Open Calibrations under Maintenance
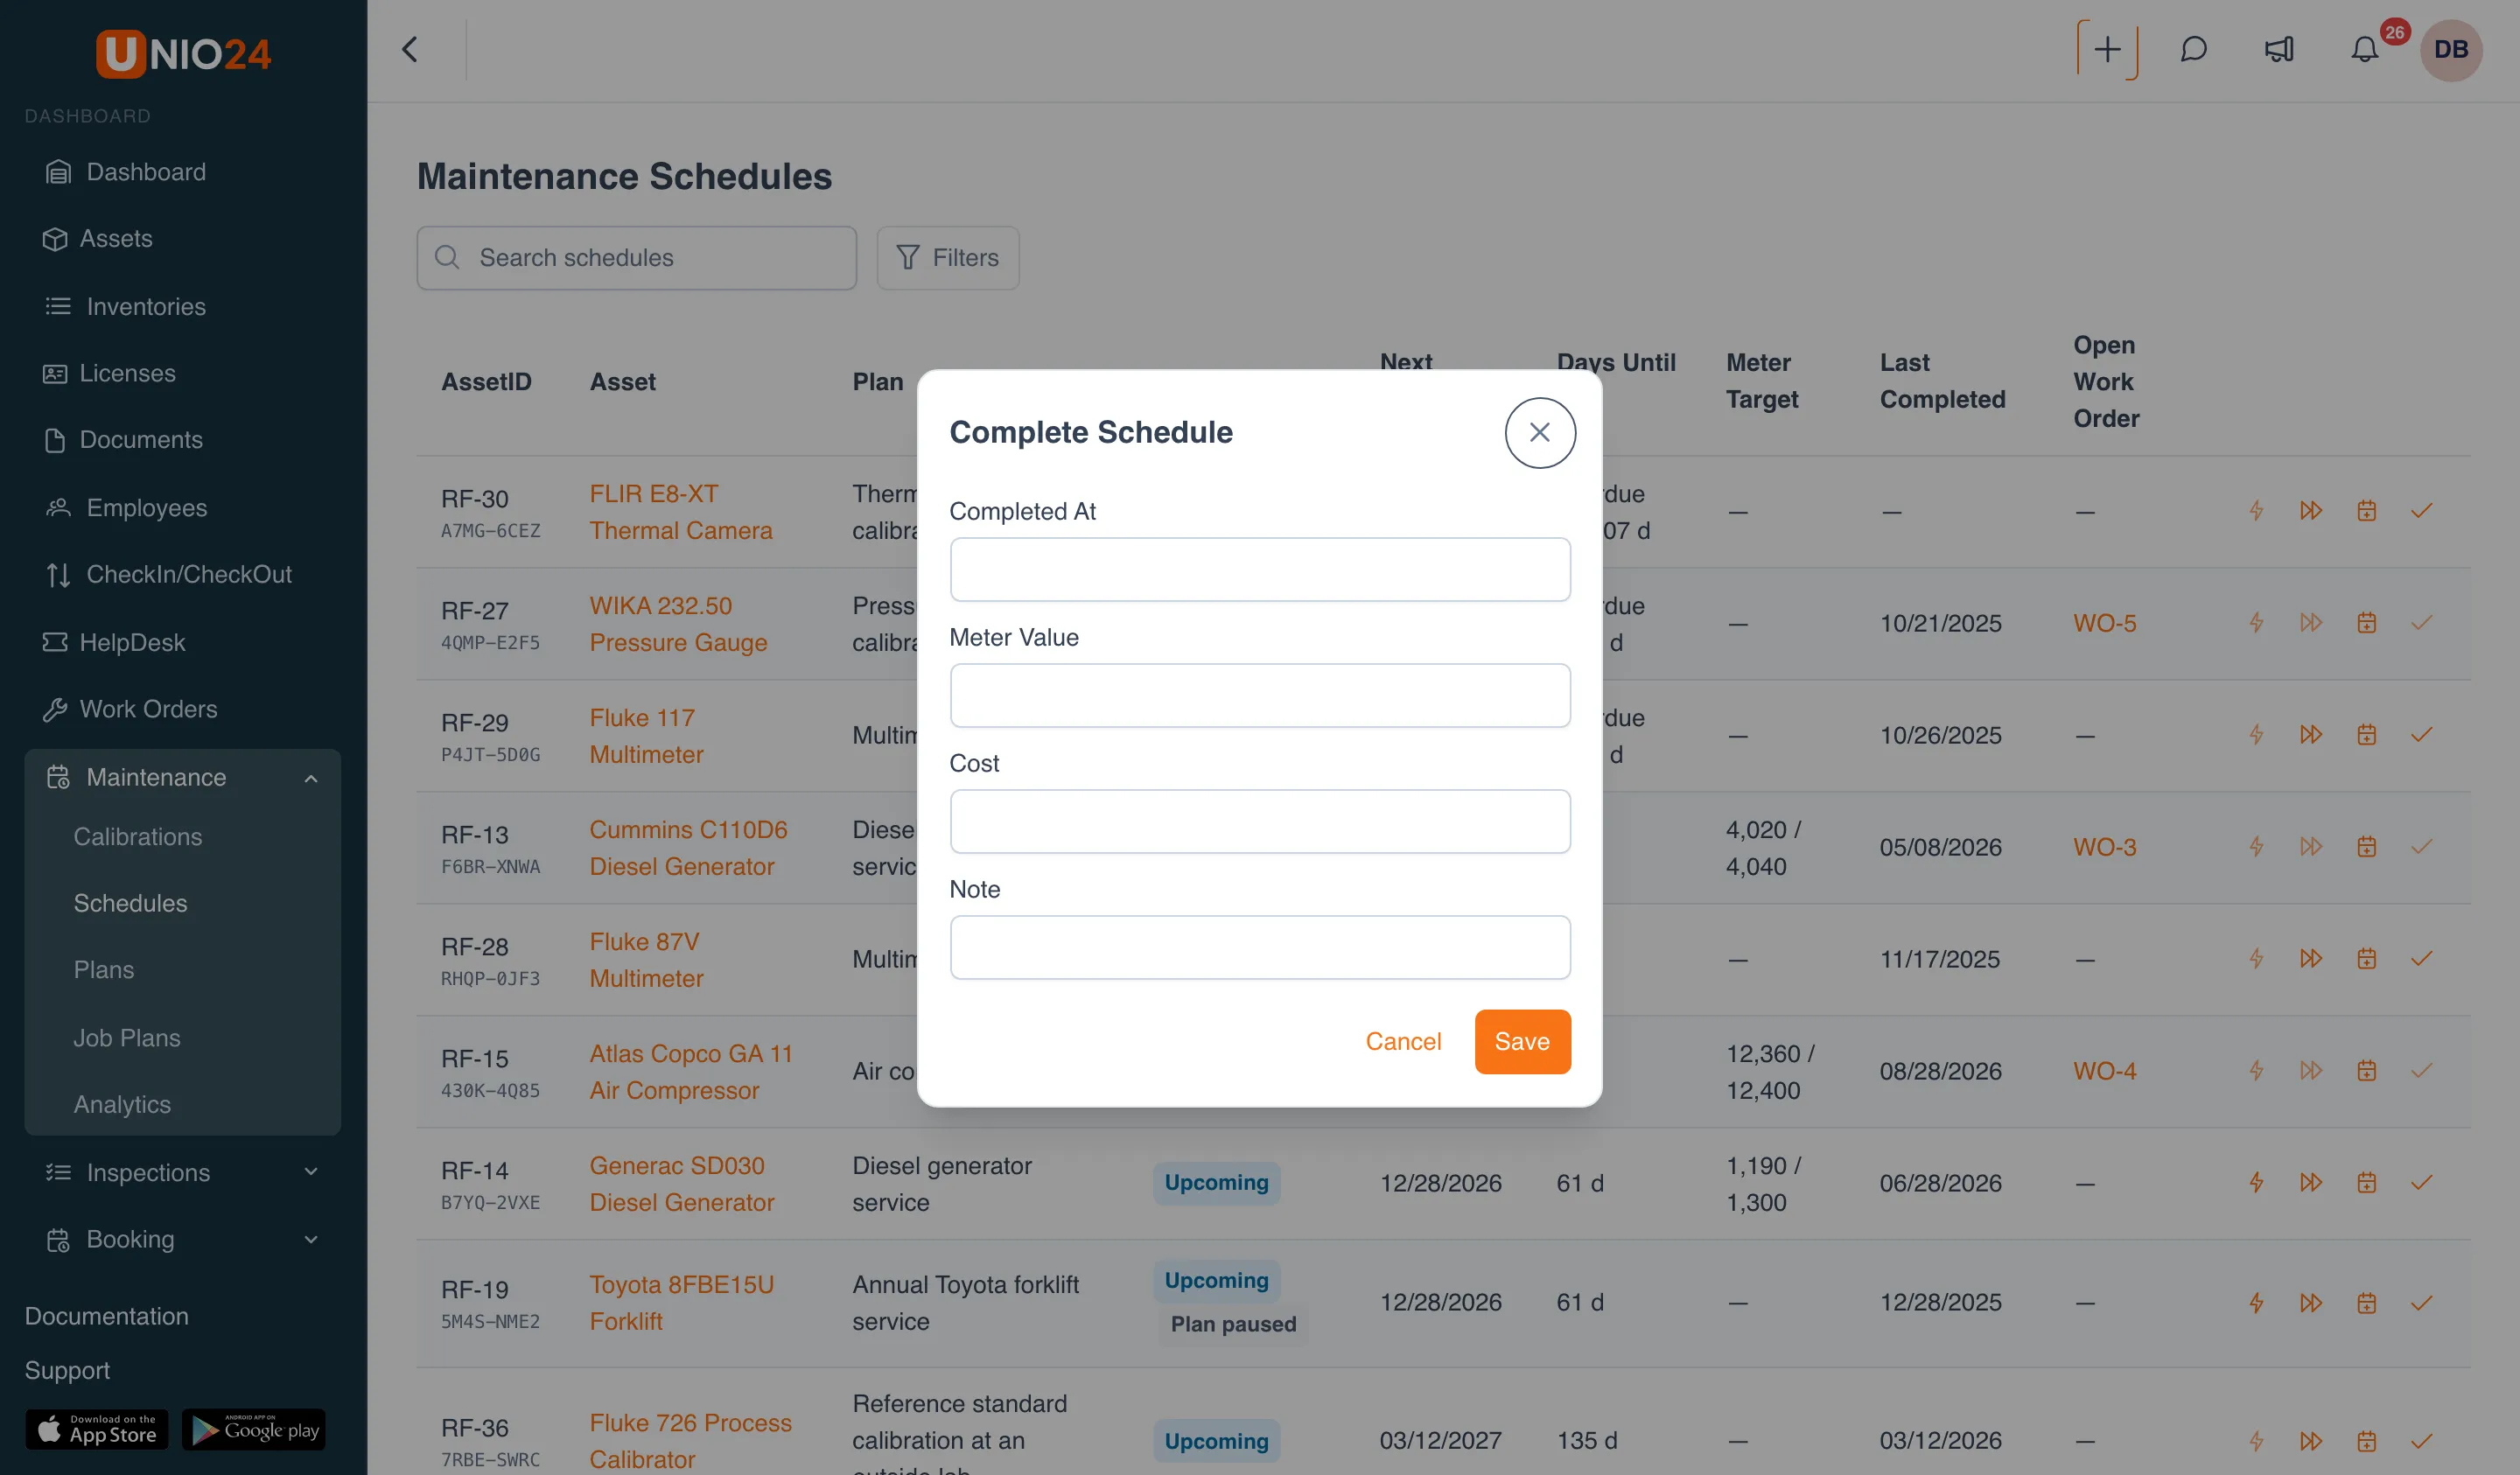Screen dimensions: 2520x1475 (x=138, y=836)
